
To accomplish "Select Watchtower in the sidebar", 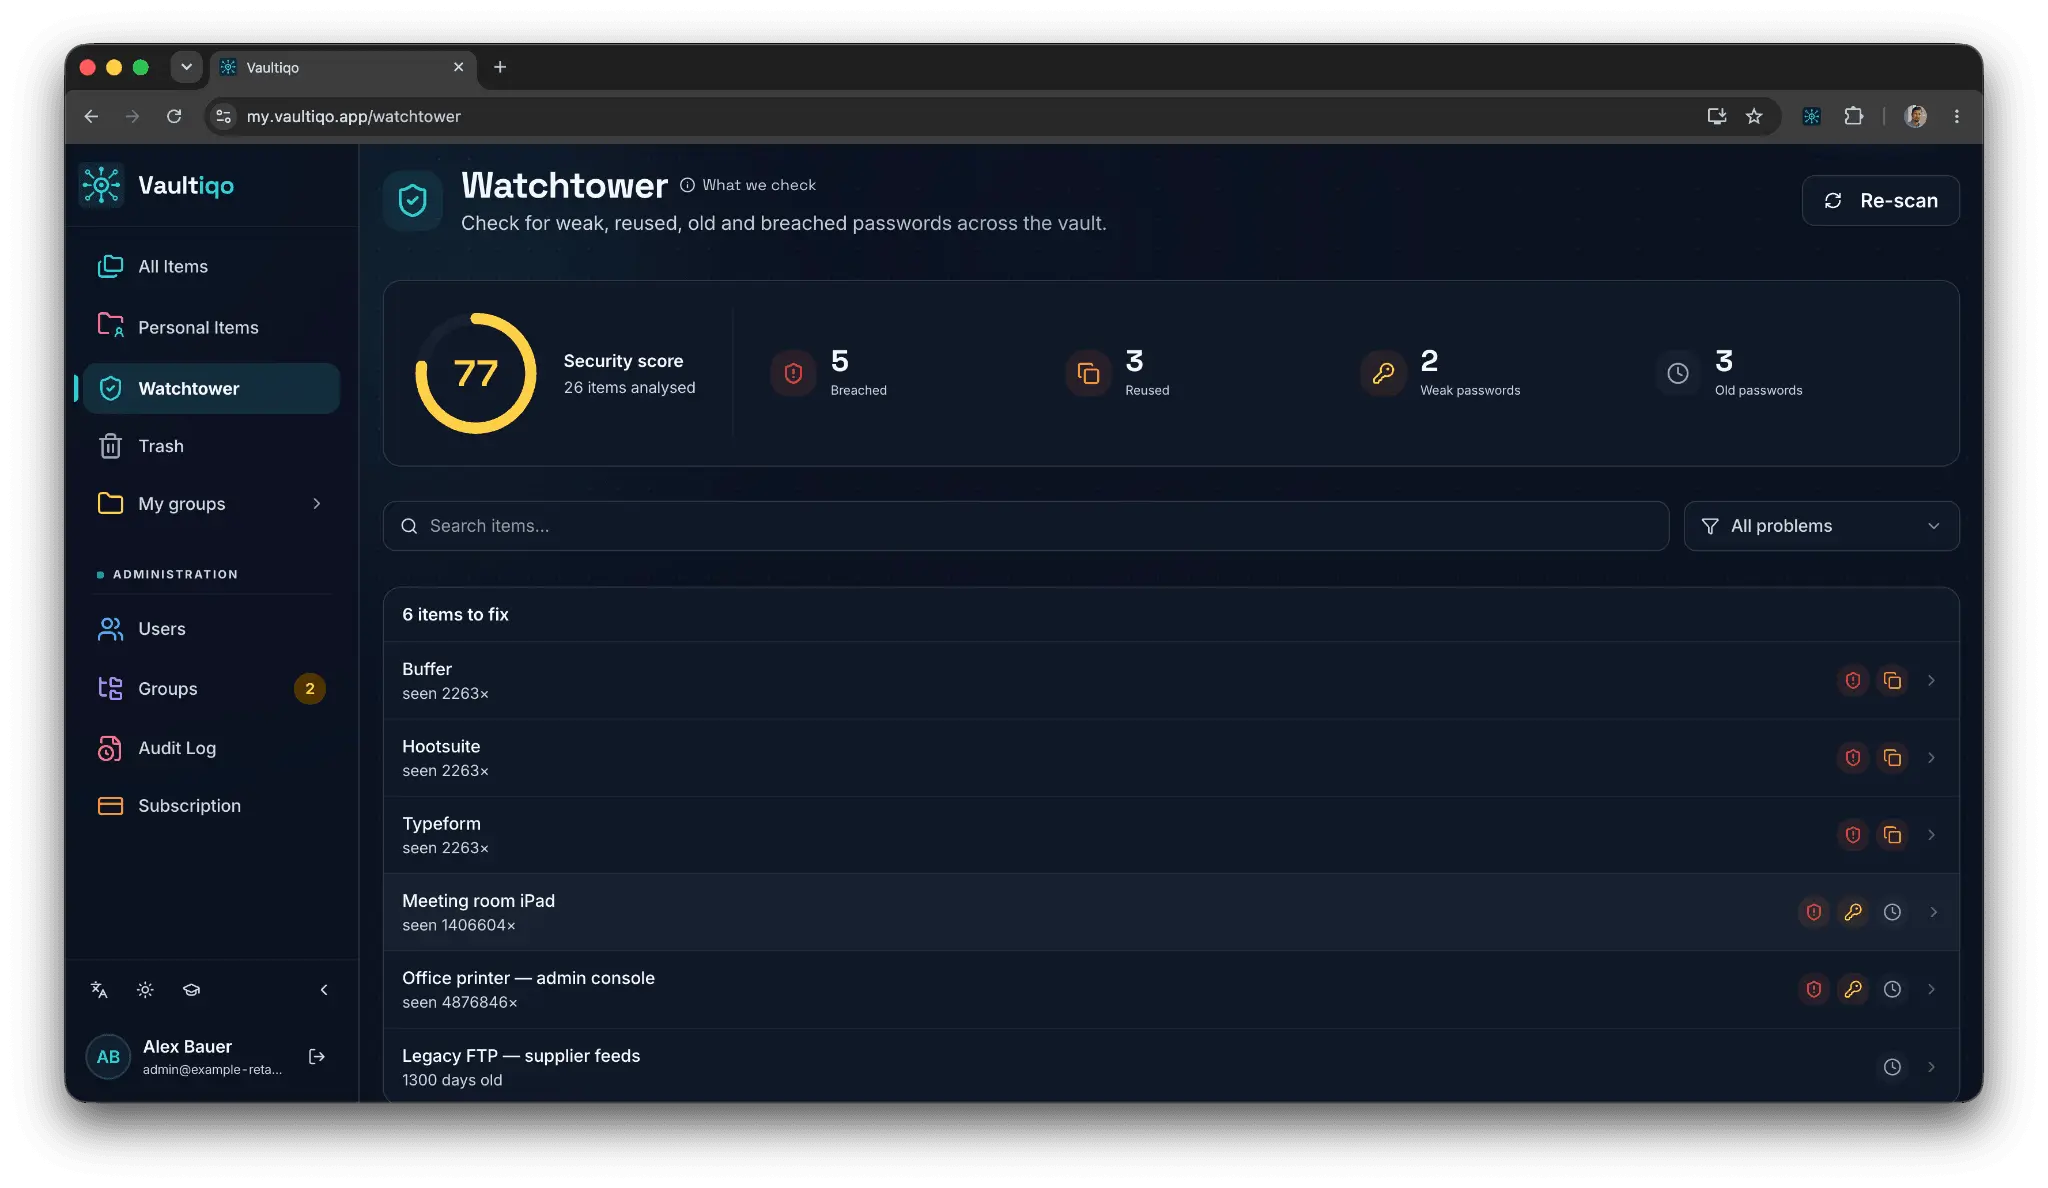I will pyautogui.click(x=211, y=388).
